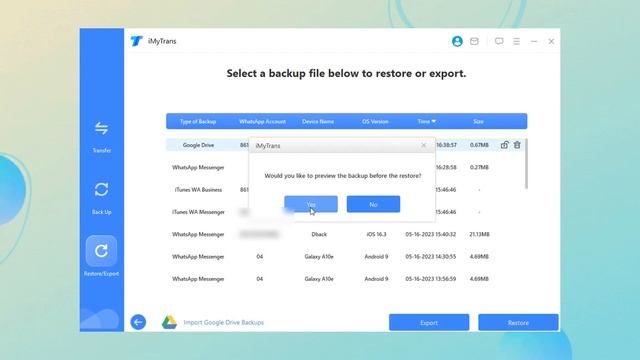Screen dimensions: 640x360
Task: Close the preview backup dialog
Action: point(423,145)
